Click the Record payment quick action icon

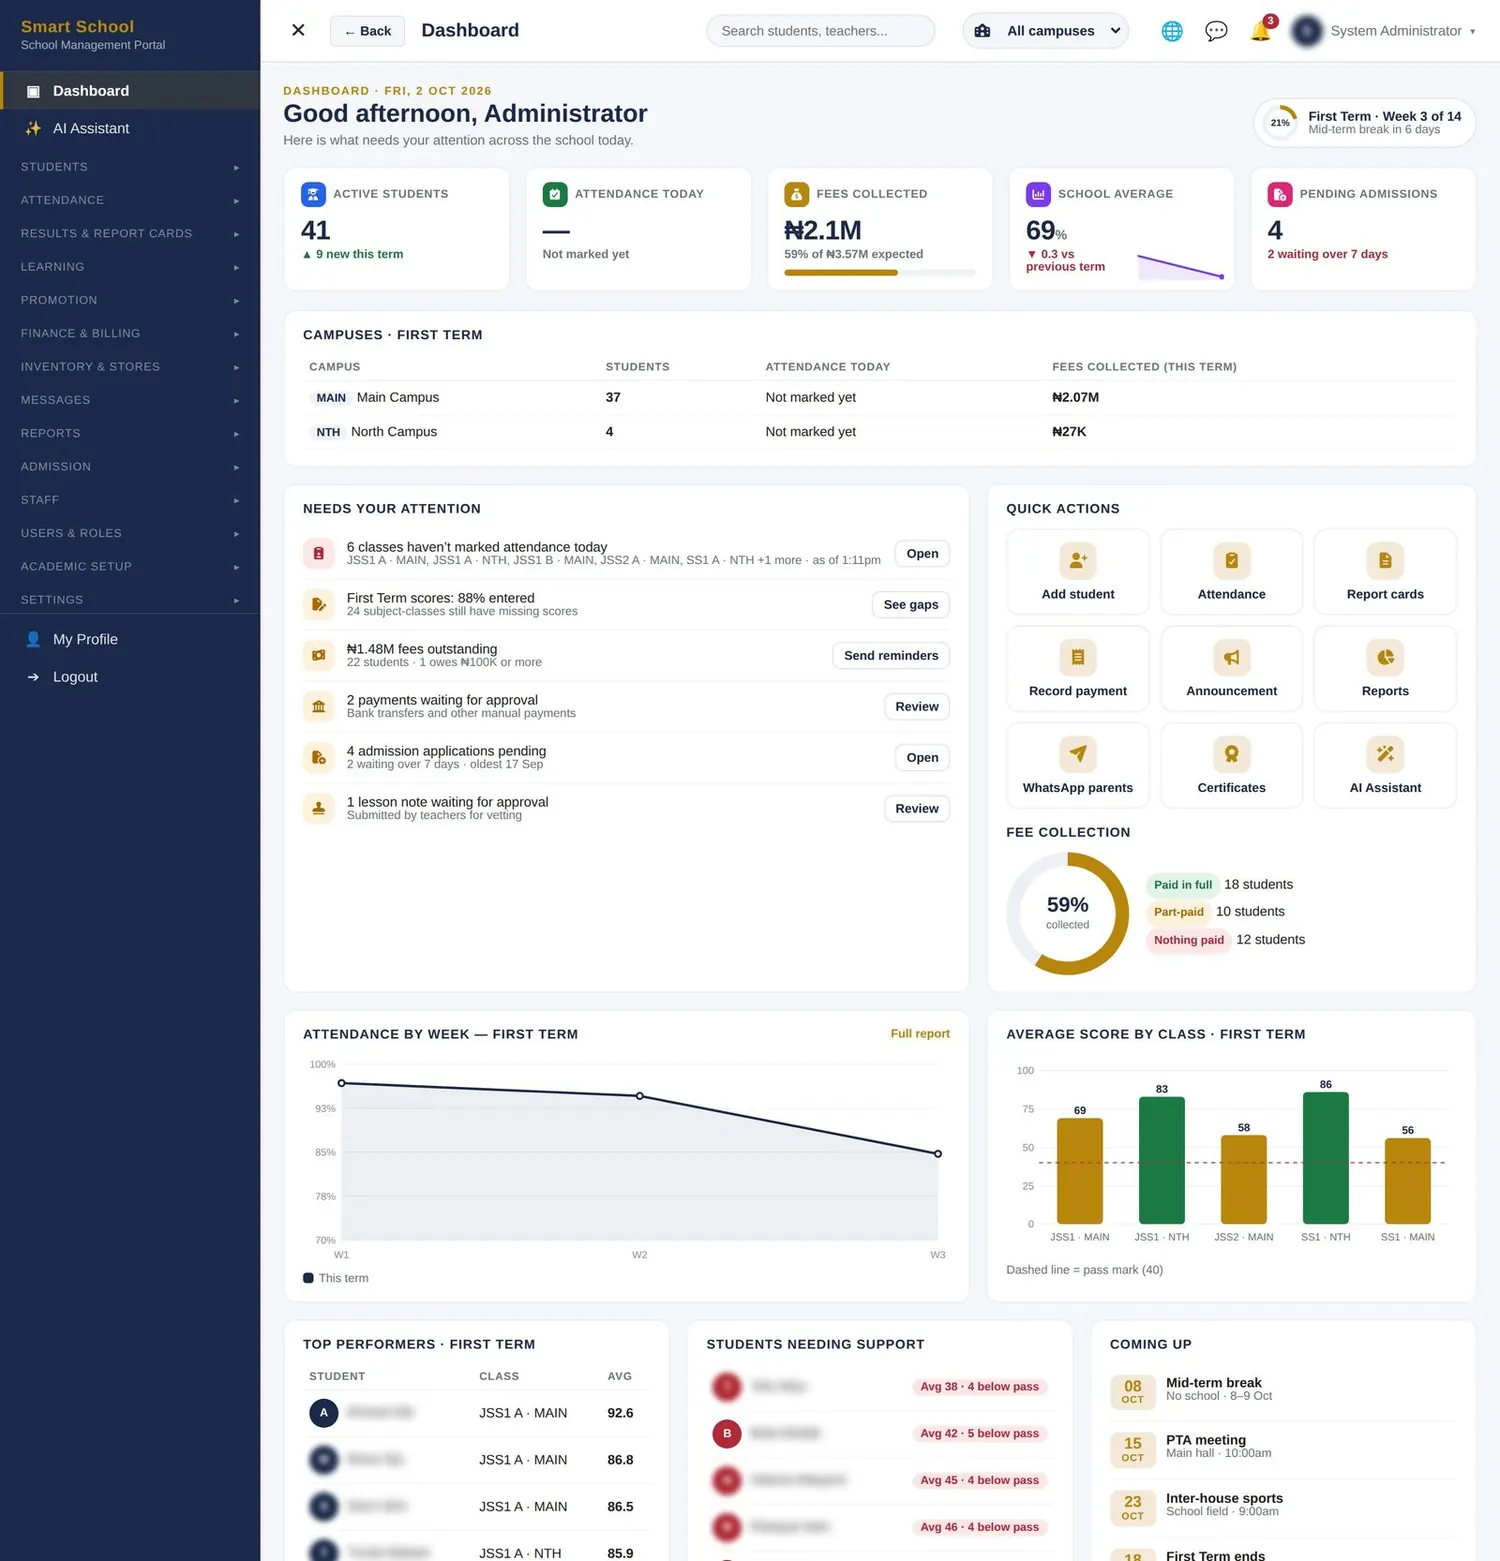pos(1078,658)
